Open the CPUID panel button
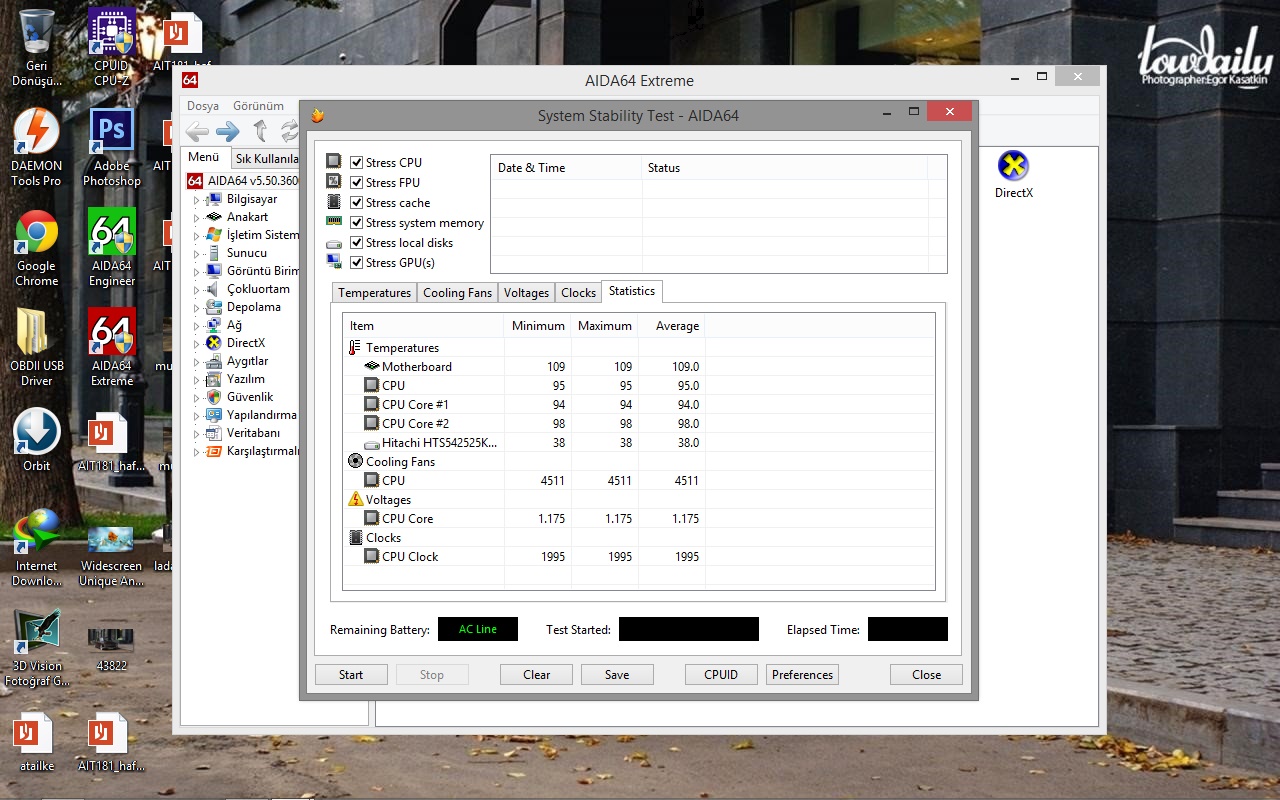The width and height of the screenshot is (1280, 800). tap(721, 675)
